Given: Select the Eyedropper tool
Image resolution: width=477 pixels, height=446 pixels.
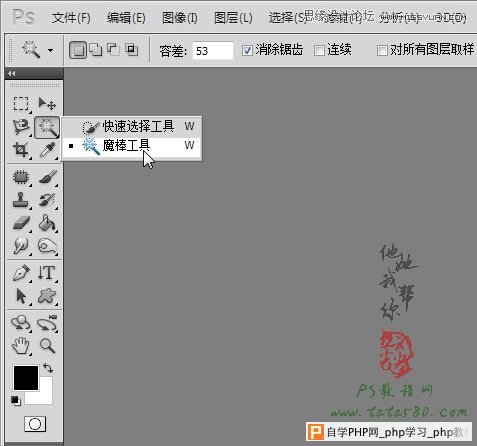Looking at the screenshot, I should (x=47, y=150).
